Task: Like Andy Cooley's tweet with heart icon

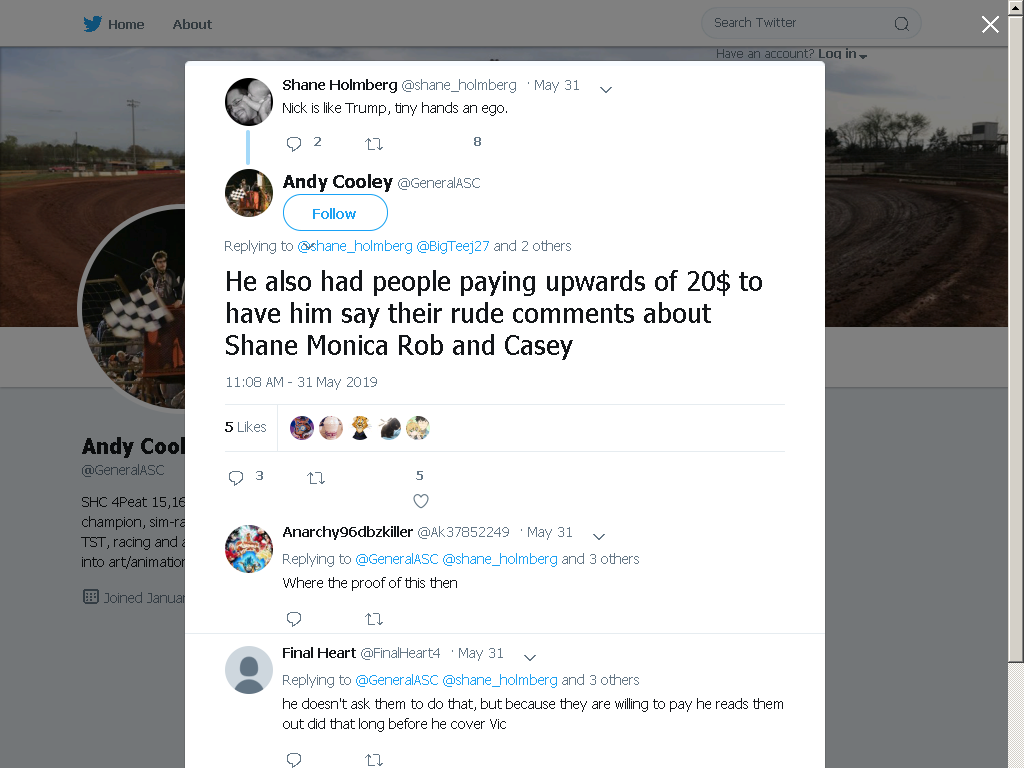Action: point(421,501)
